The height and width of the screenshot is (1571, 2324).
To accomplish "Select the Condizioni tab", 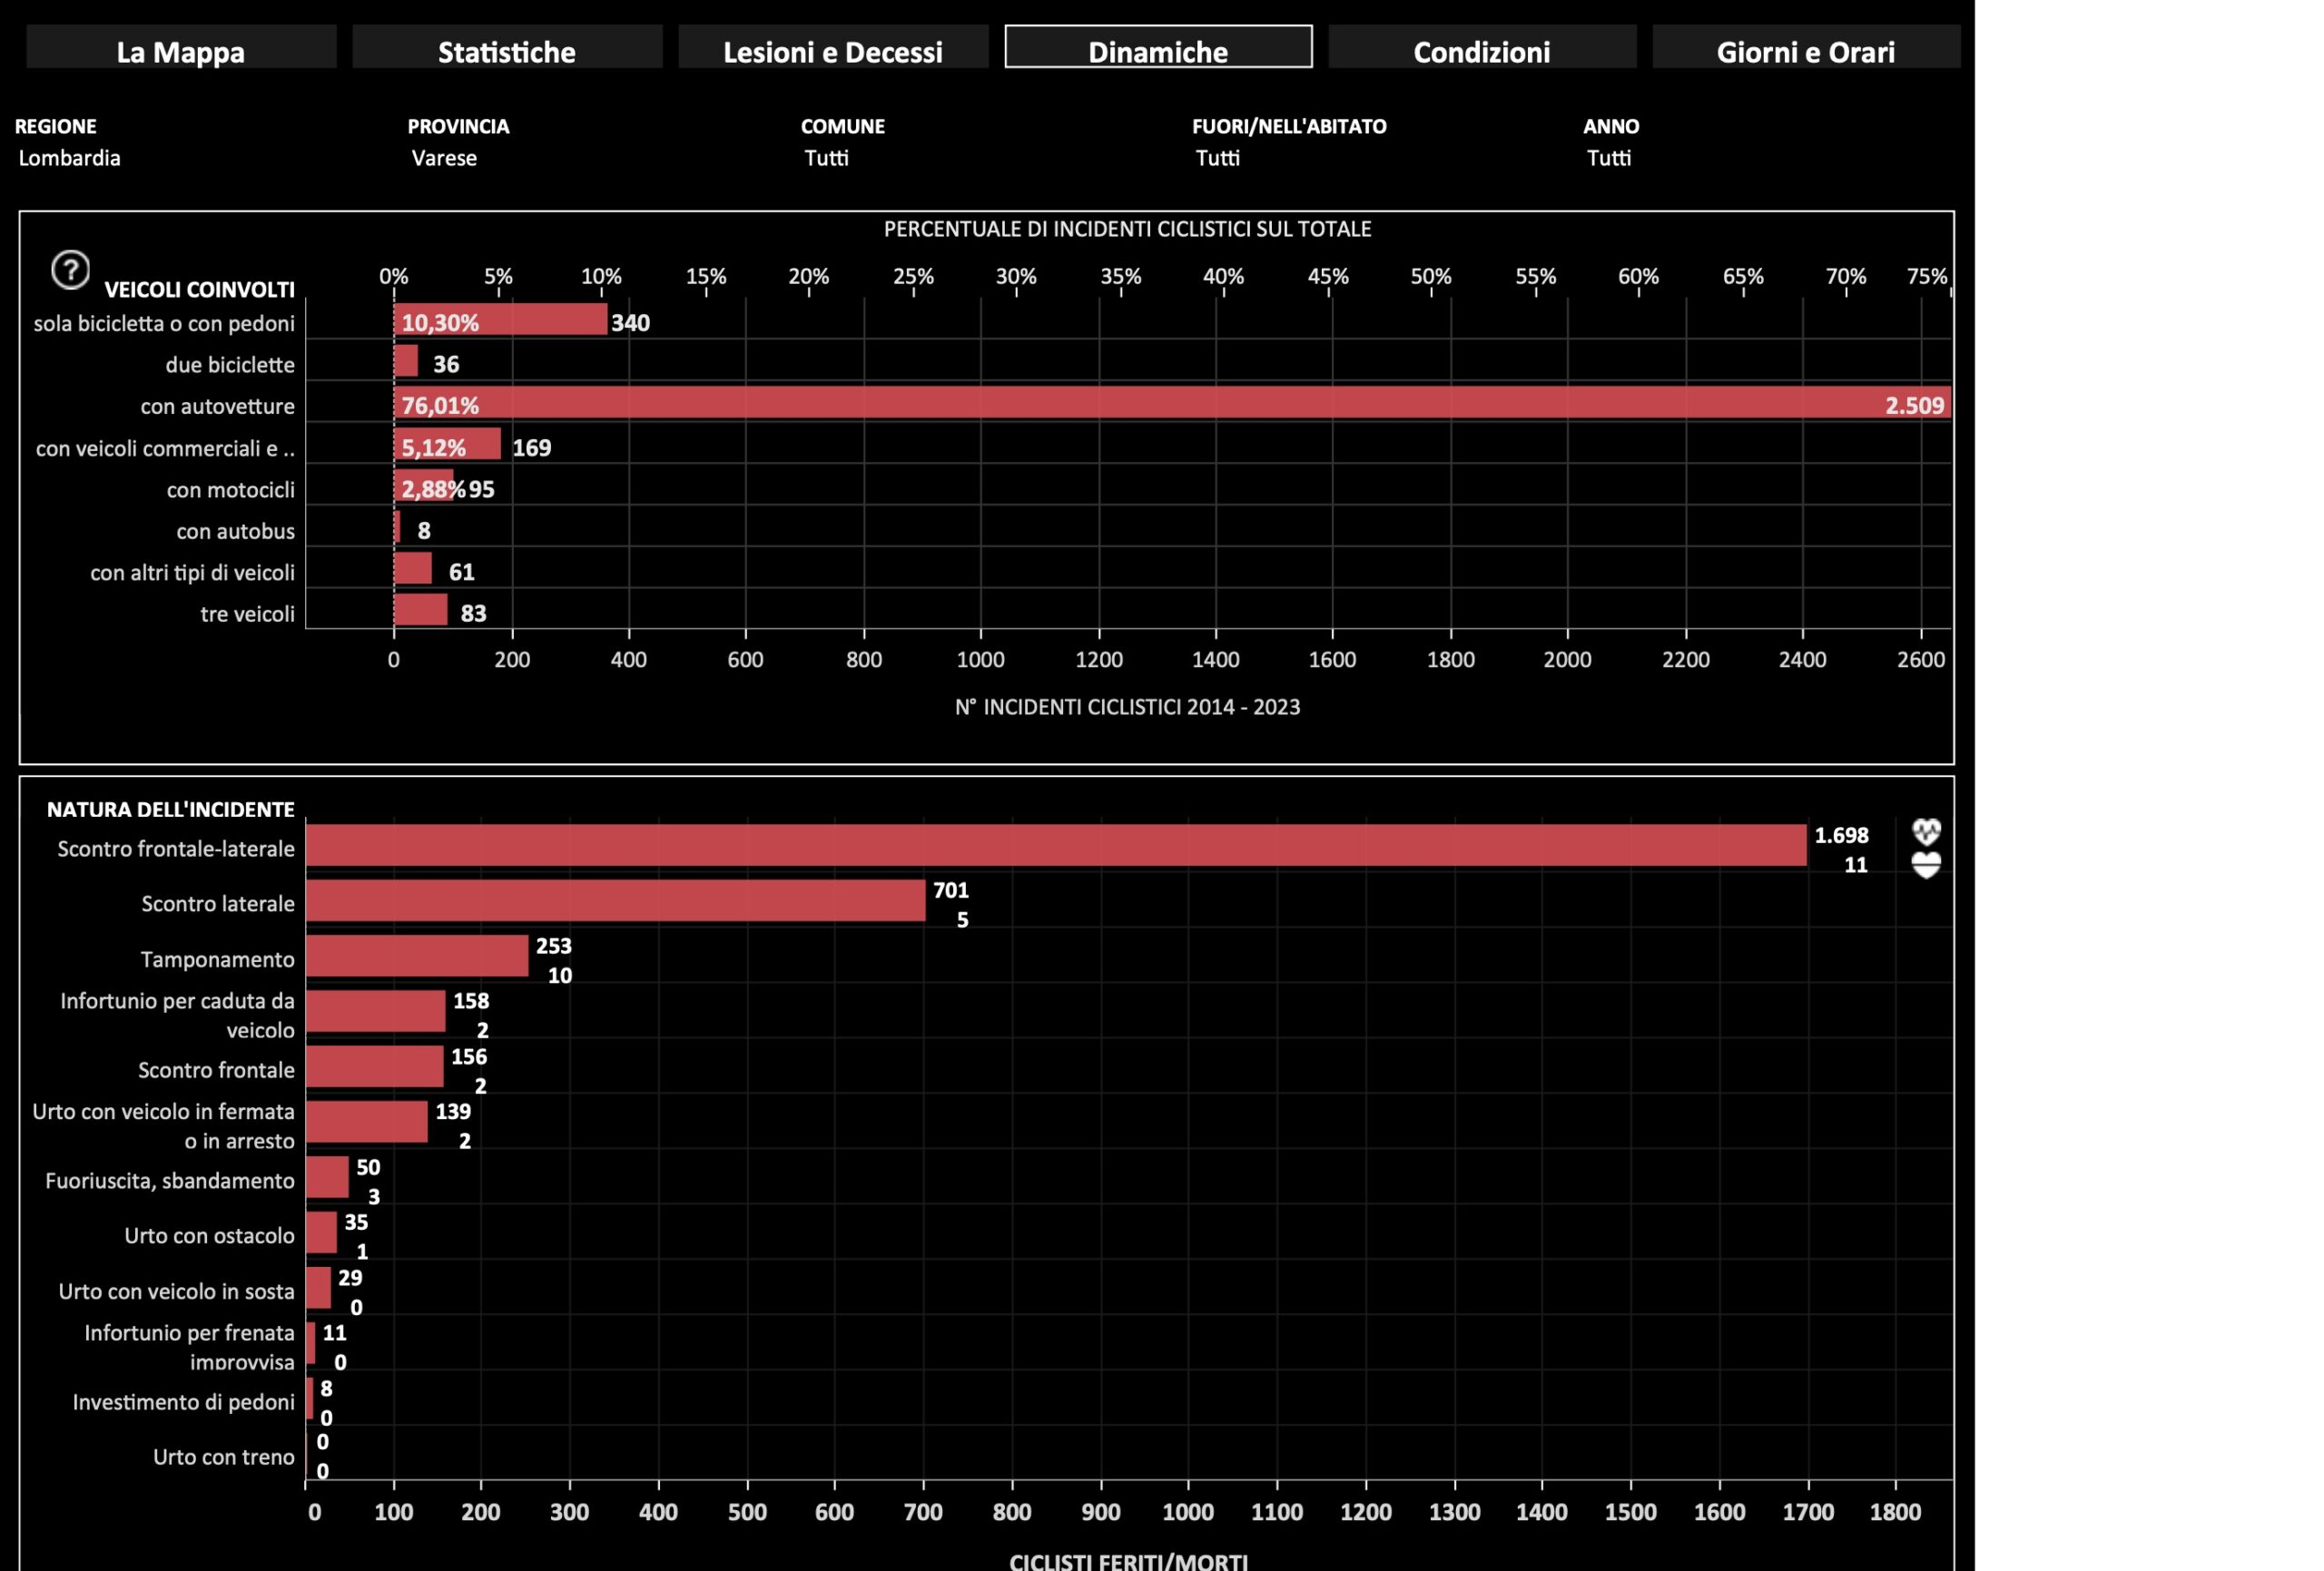I will (1482, 48).
